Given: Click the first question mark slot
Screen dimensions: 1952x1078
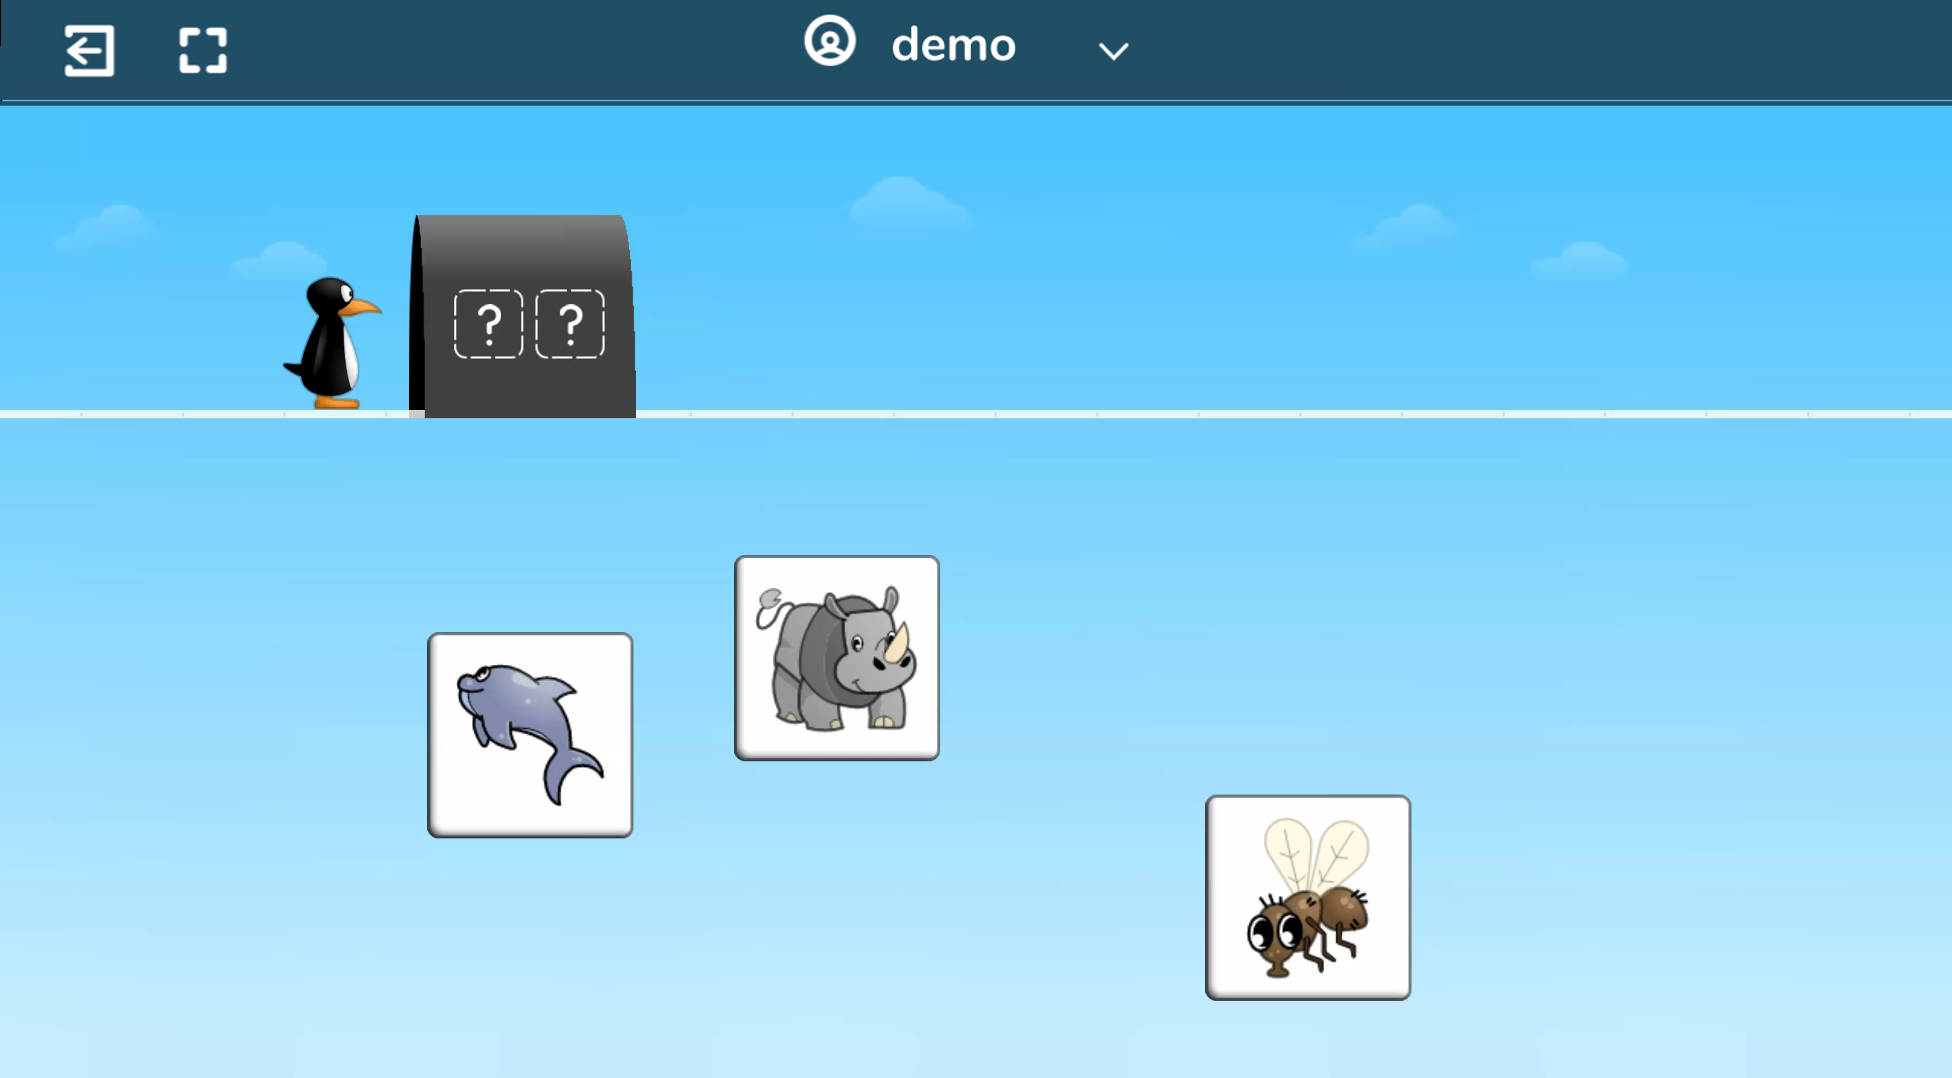Looking at the screenshot, I should pyautogui.click(x=488, y=324).
